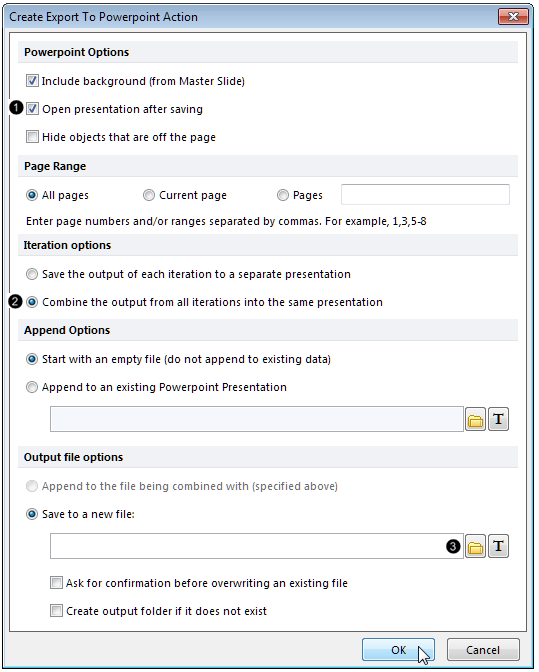Screen dimensions: 539x672
Task: Cancel the Export To Powerpoint action
Action: pyautogui.click(x=483, y=650)
